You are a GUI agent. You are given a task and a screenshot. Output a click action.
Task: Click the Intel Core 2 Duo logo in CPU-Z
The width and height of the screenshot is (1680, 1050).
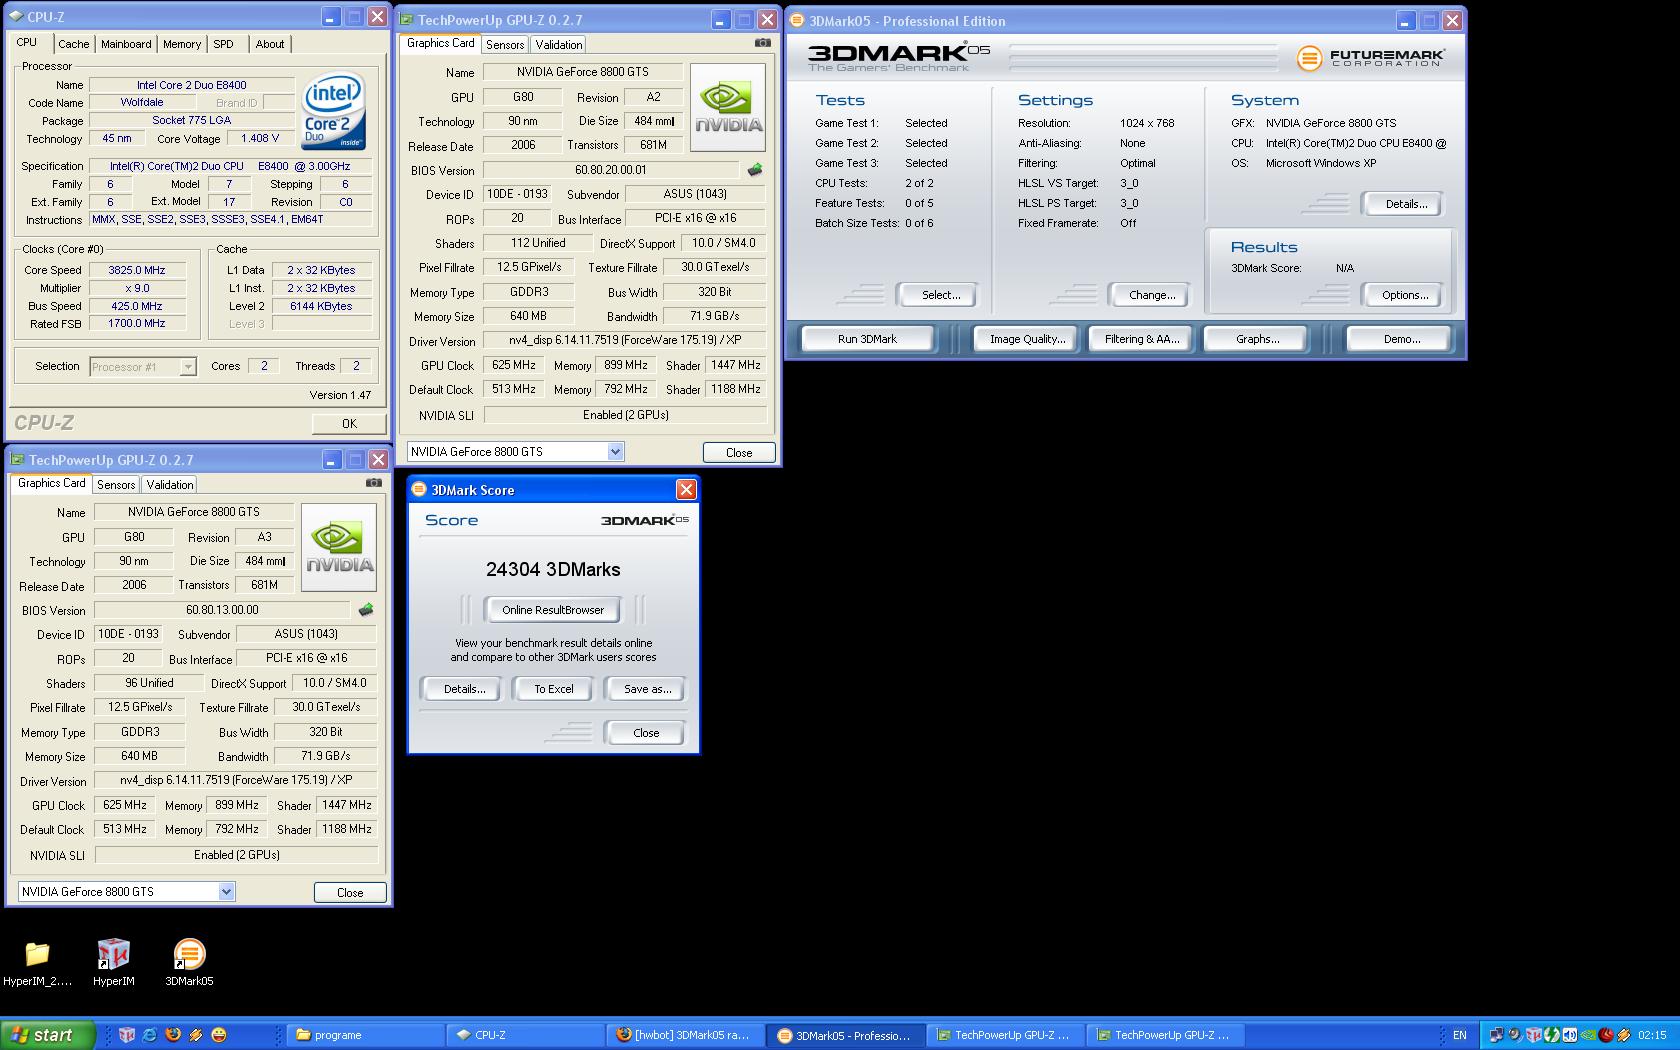(x=334, y=112)
